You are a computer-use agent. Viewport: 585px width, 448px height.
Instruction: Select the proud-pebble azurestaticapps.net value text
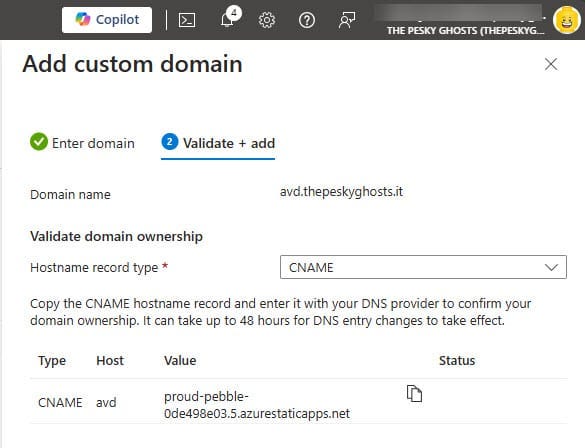point(257,405)
